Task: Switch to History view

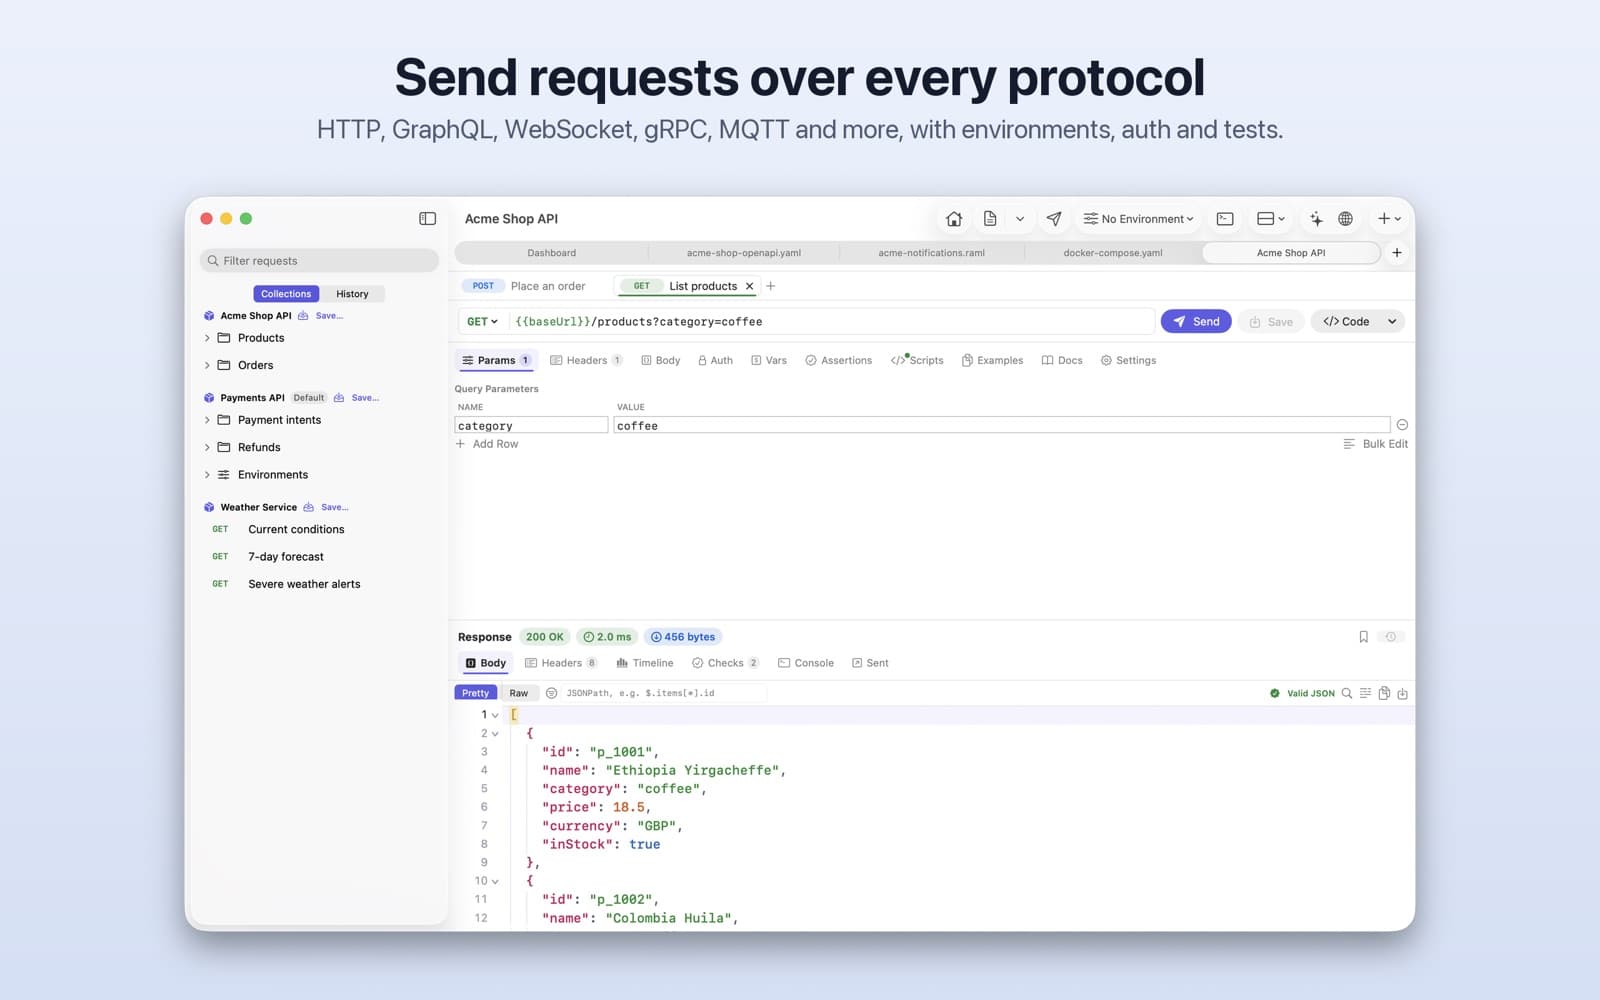Action: [x=352, y=294]
